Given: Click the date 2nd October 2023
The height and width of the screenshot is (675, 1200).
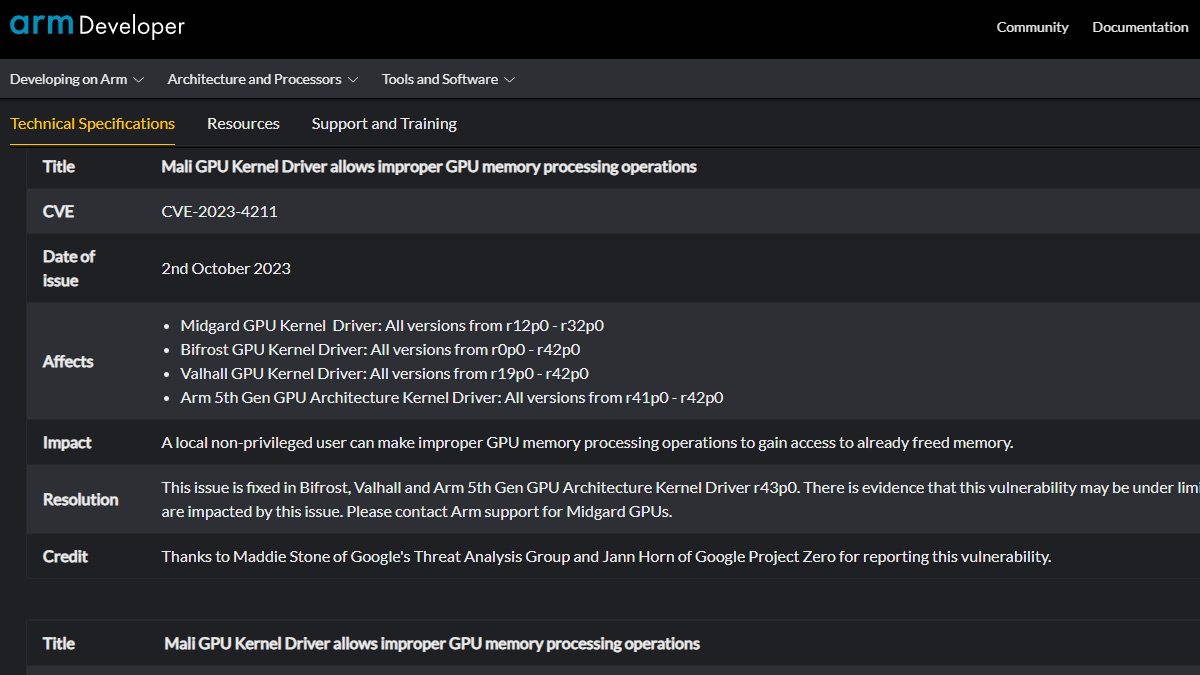Looking at the screenshot, I should pyautogui.click(x=226, y=268).
